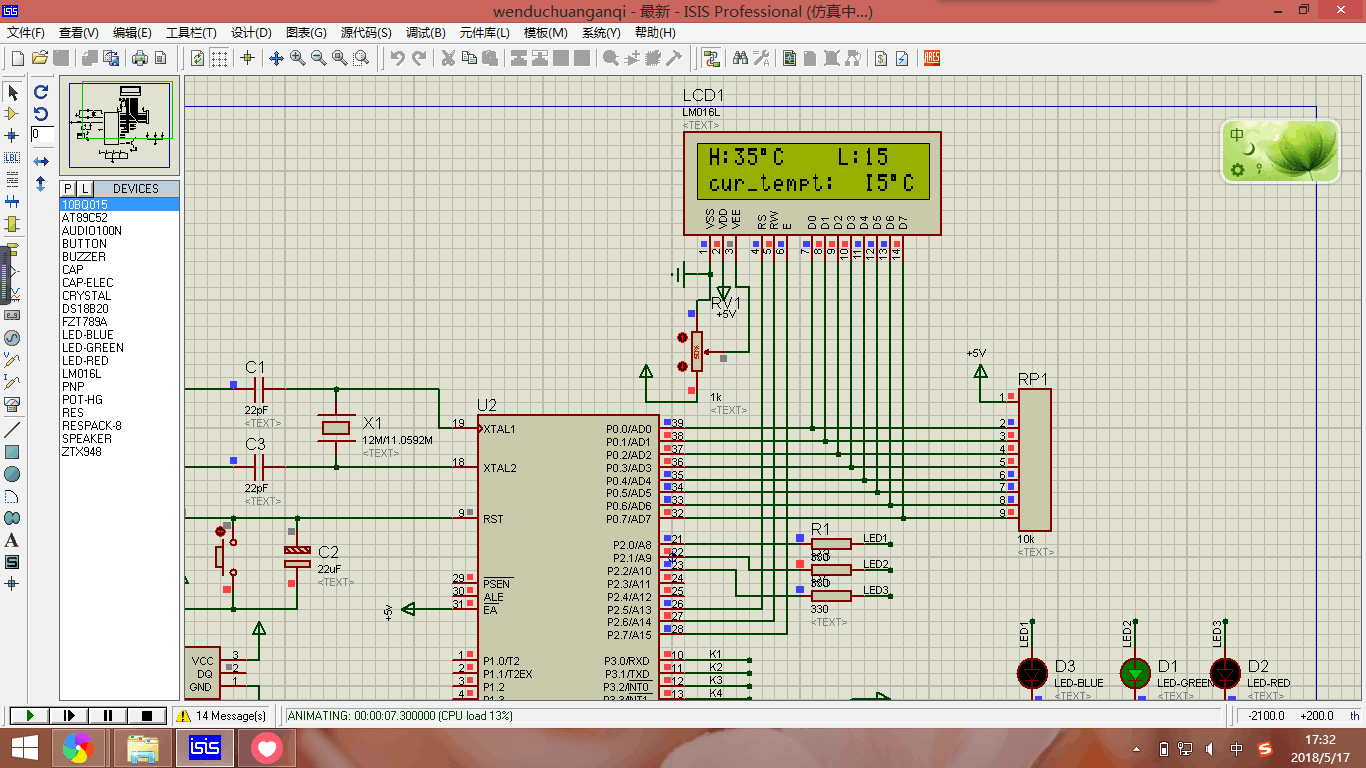
Task: Open the design explorer icon
Action: point(789,58)
